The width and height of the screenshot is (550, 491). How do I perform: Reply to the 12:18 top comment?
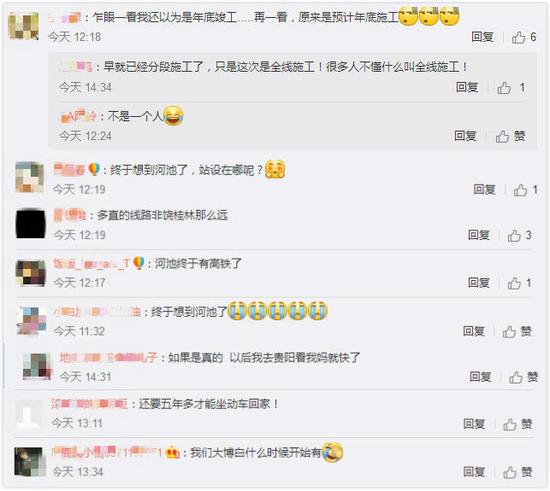(482, 36)
